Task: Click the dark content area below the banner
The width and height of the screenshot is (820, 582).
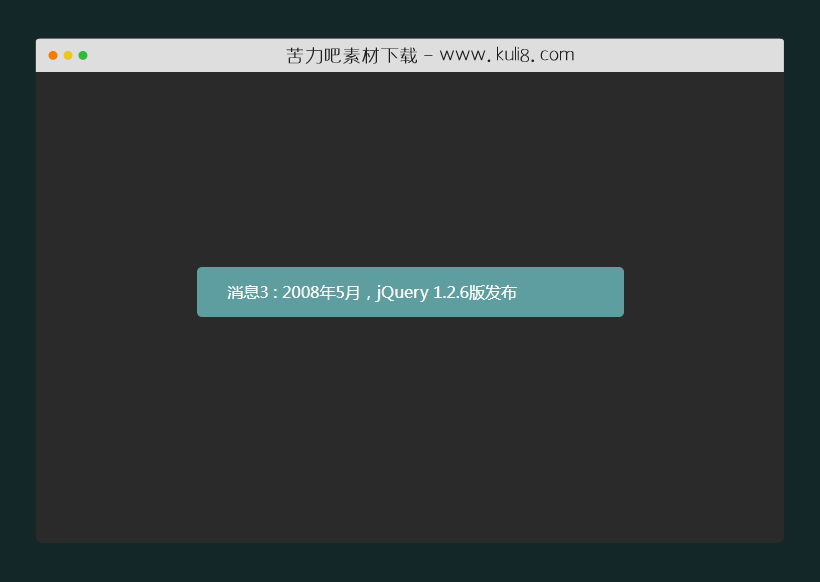Action: click(410, 430)
